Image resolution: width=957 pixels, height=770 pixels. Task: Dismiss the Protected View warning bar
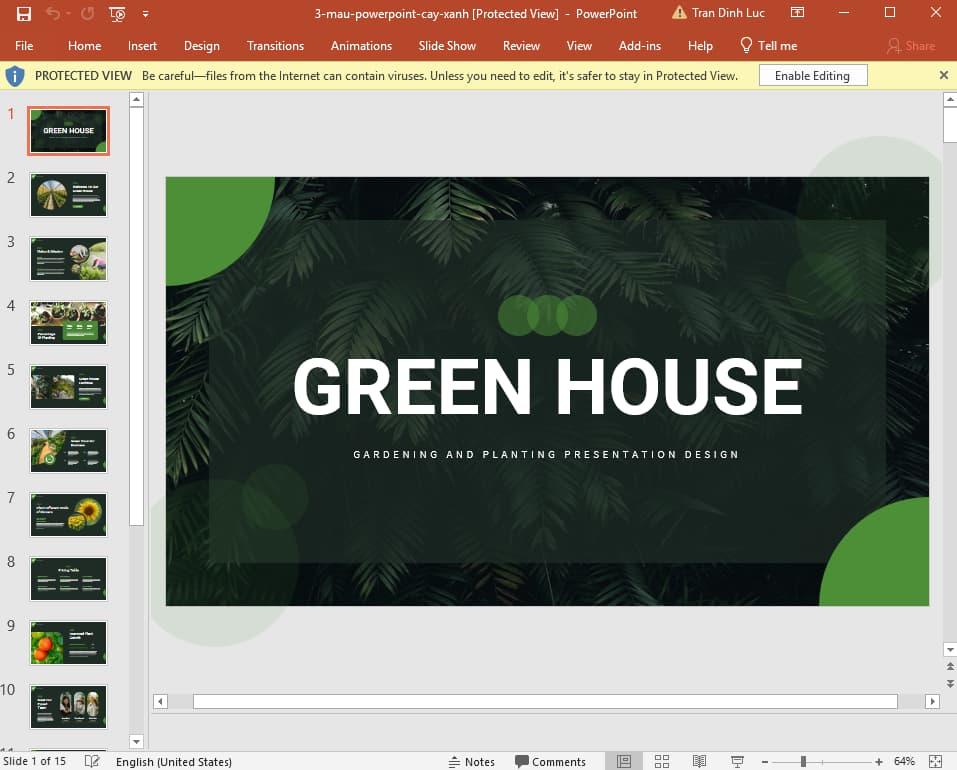(943, 75)
